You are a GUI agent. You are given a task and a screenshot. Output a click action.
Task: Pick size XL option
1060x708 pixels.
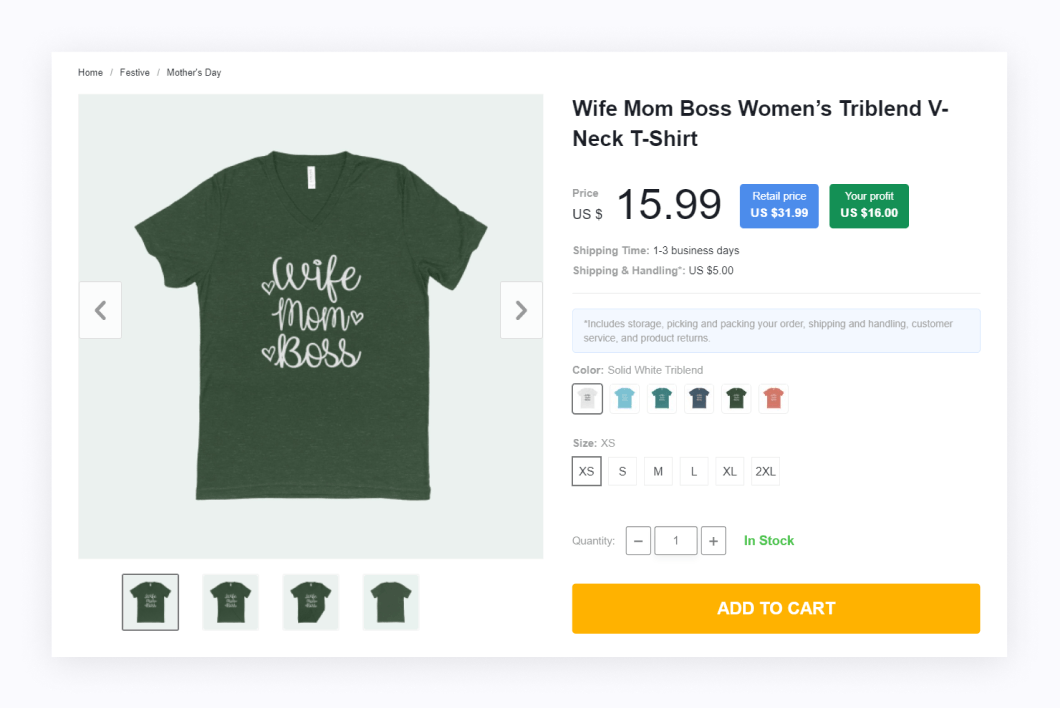[729, 471]
